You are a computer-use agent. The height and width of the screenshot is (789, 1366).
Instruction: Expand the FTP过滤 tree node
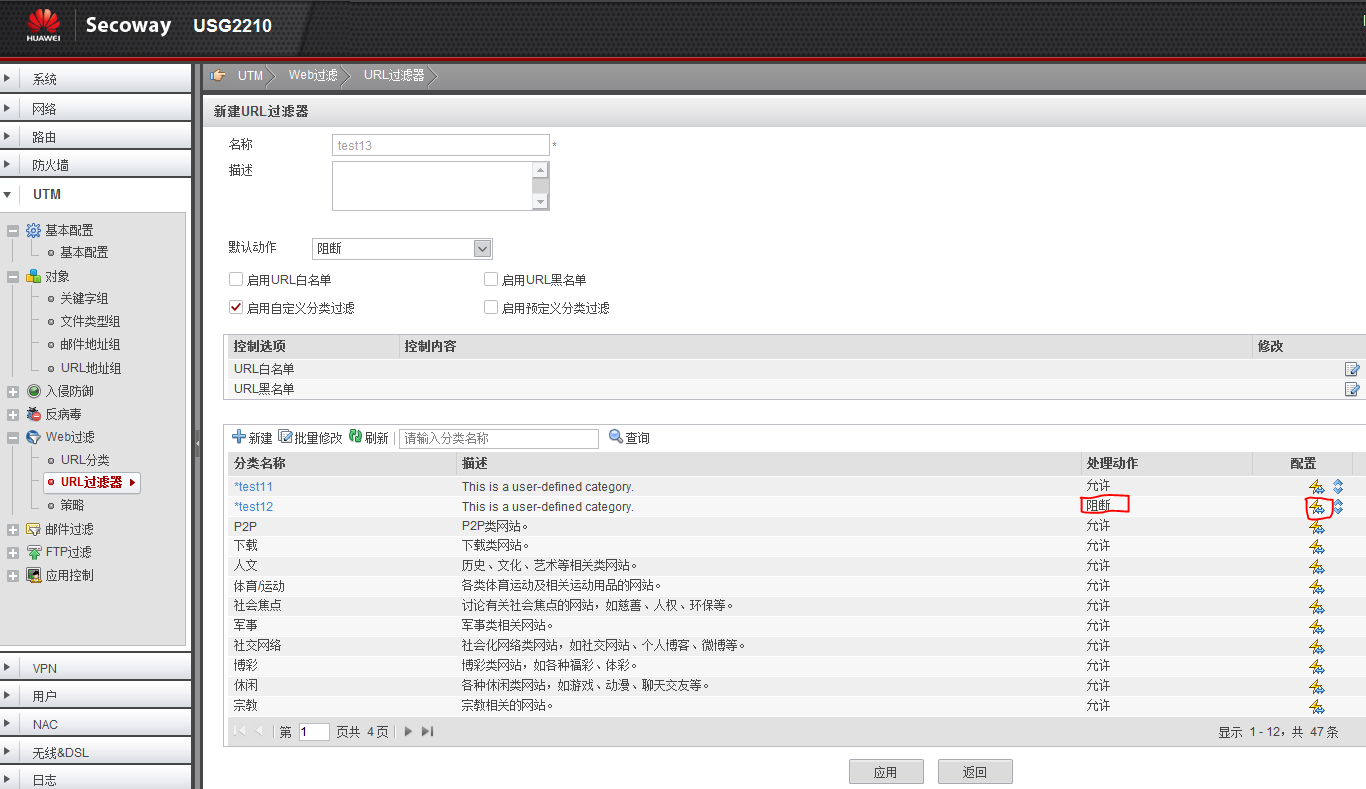13,553
